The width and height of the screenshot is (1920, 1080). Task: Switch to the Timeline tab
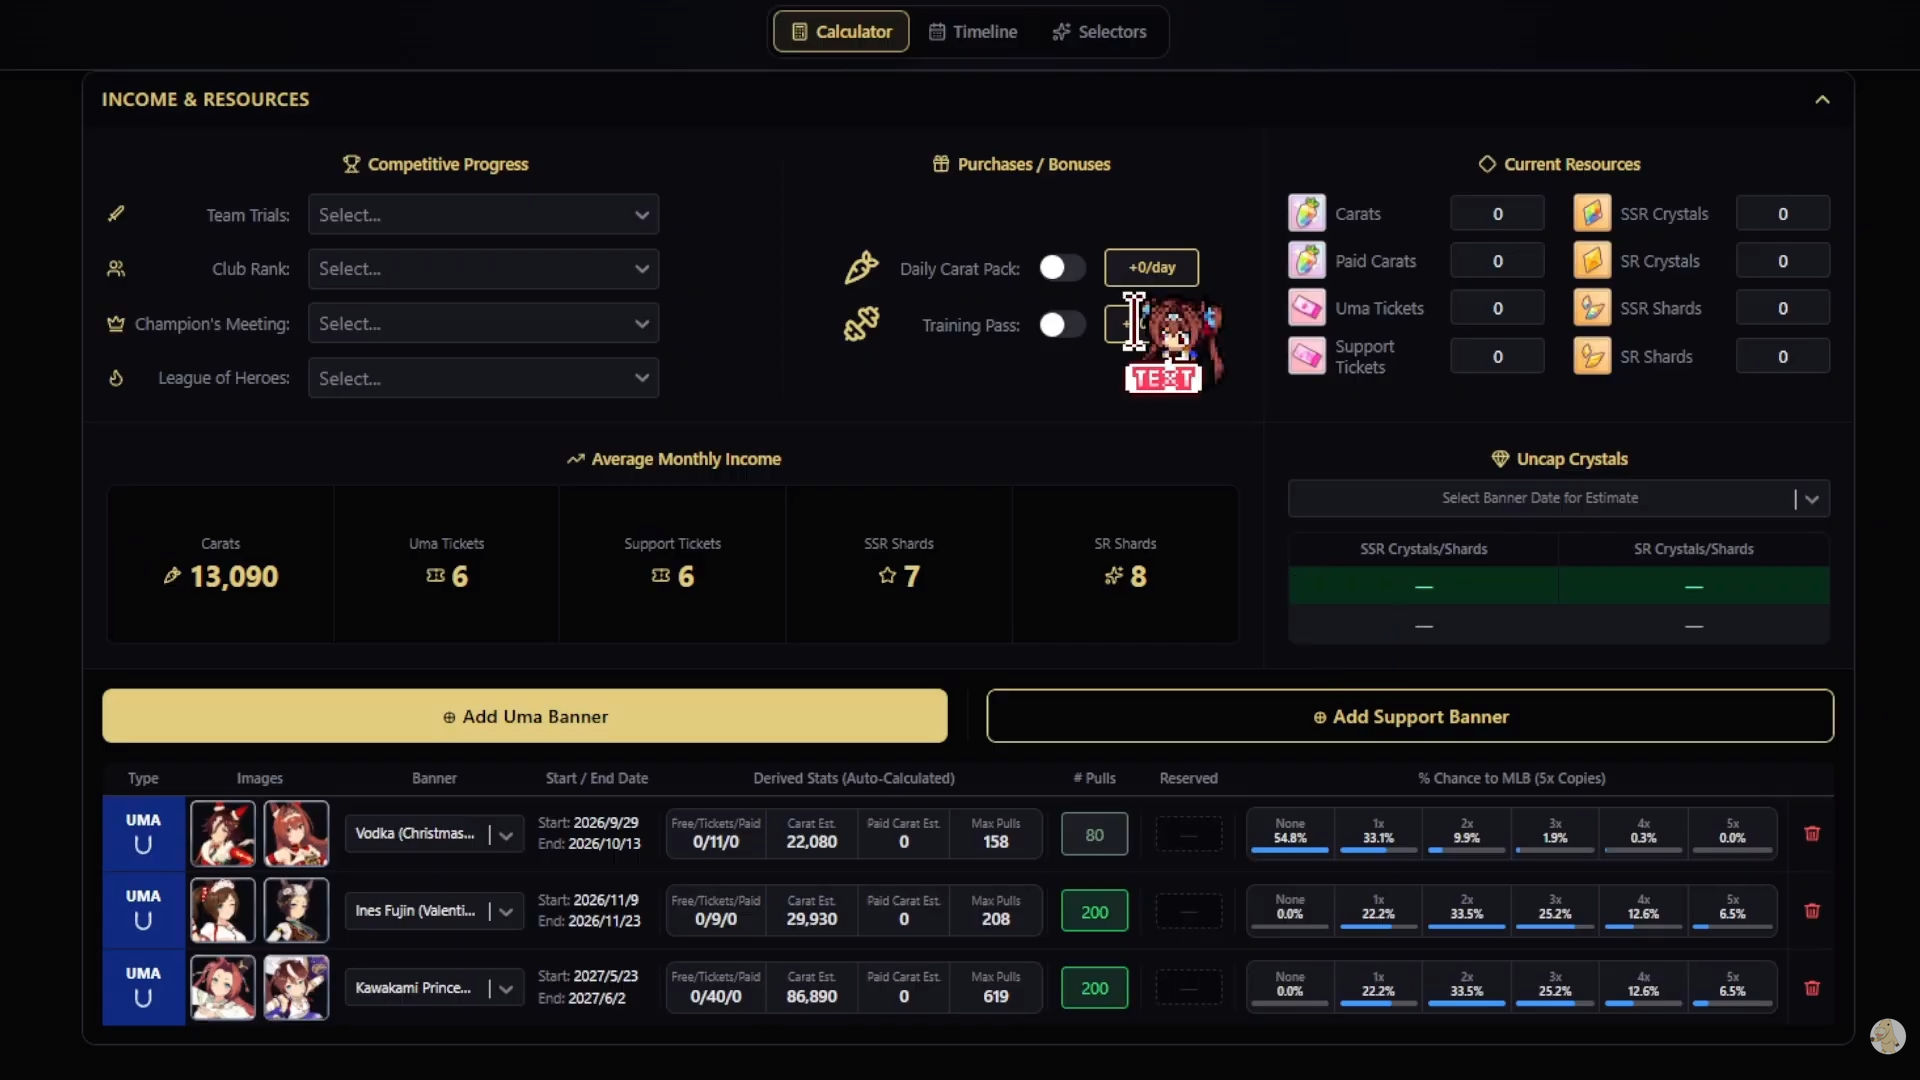coord(973,32)
